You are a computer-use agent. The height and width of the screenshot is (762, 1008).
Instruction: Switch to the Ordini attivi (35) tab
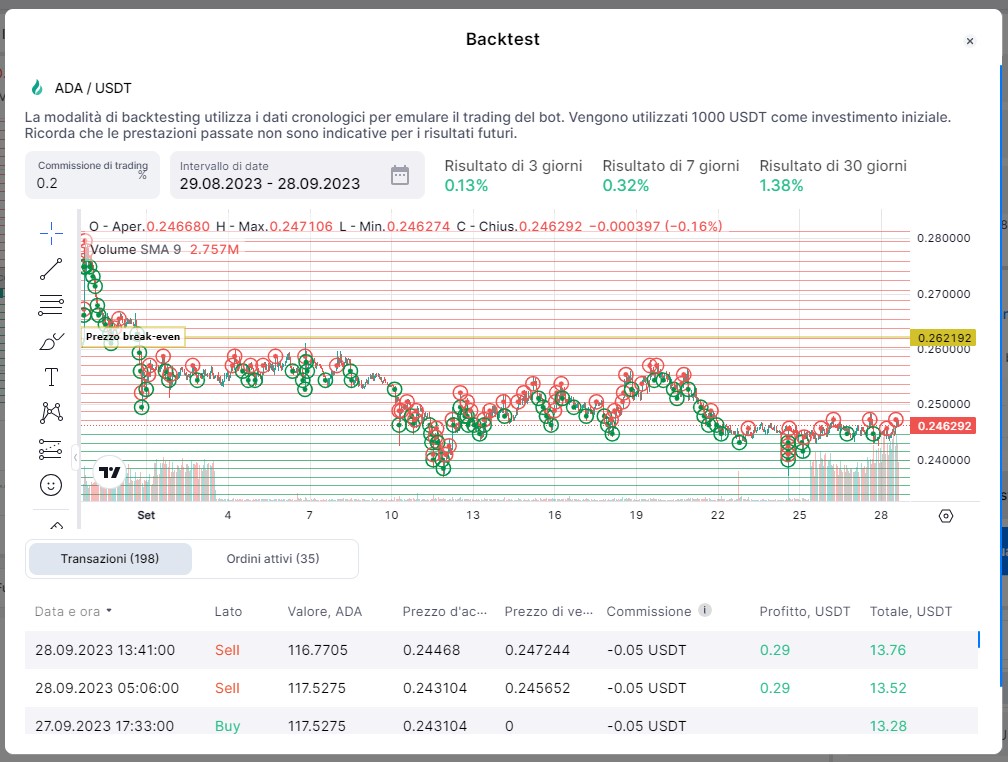tap(273, 559)
